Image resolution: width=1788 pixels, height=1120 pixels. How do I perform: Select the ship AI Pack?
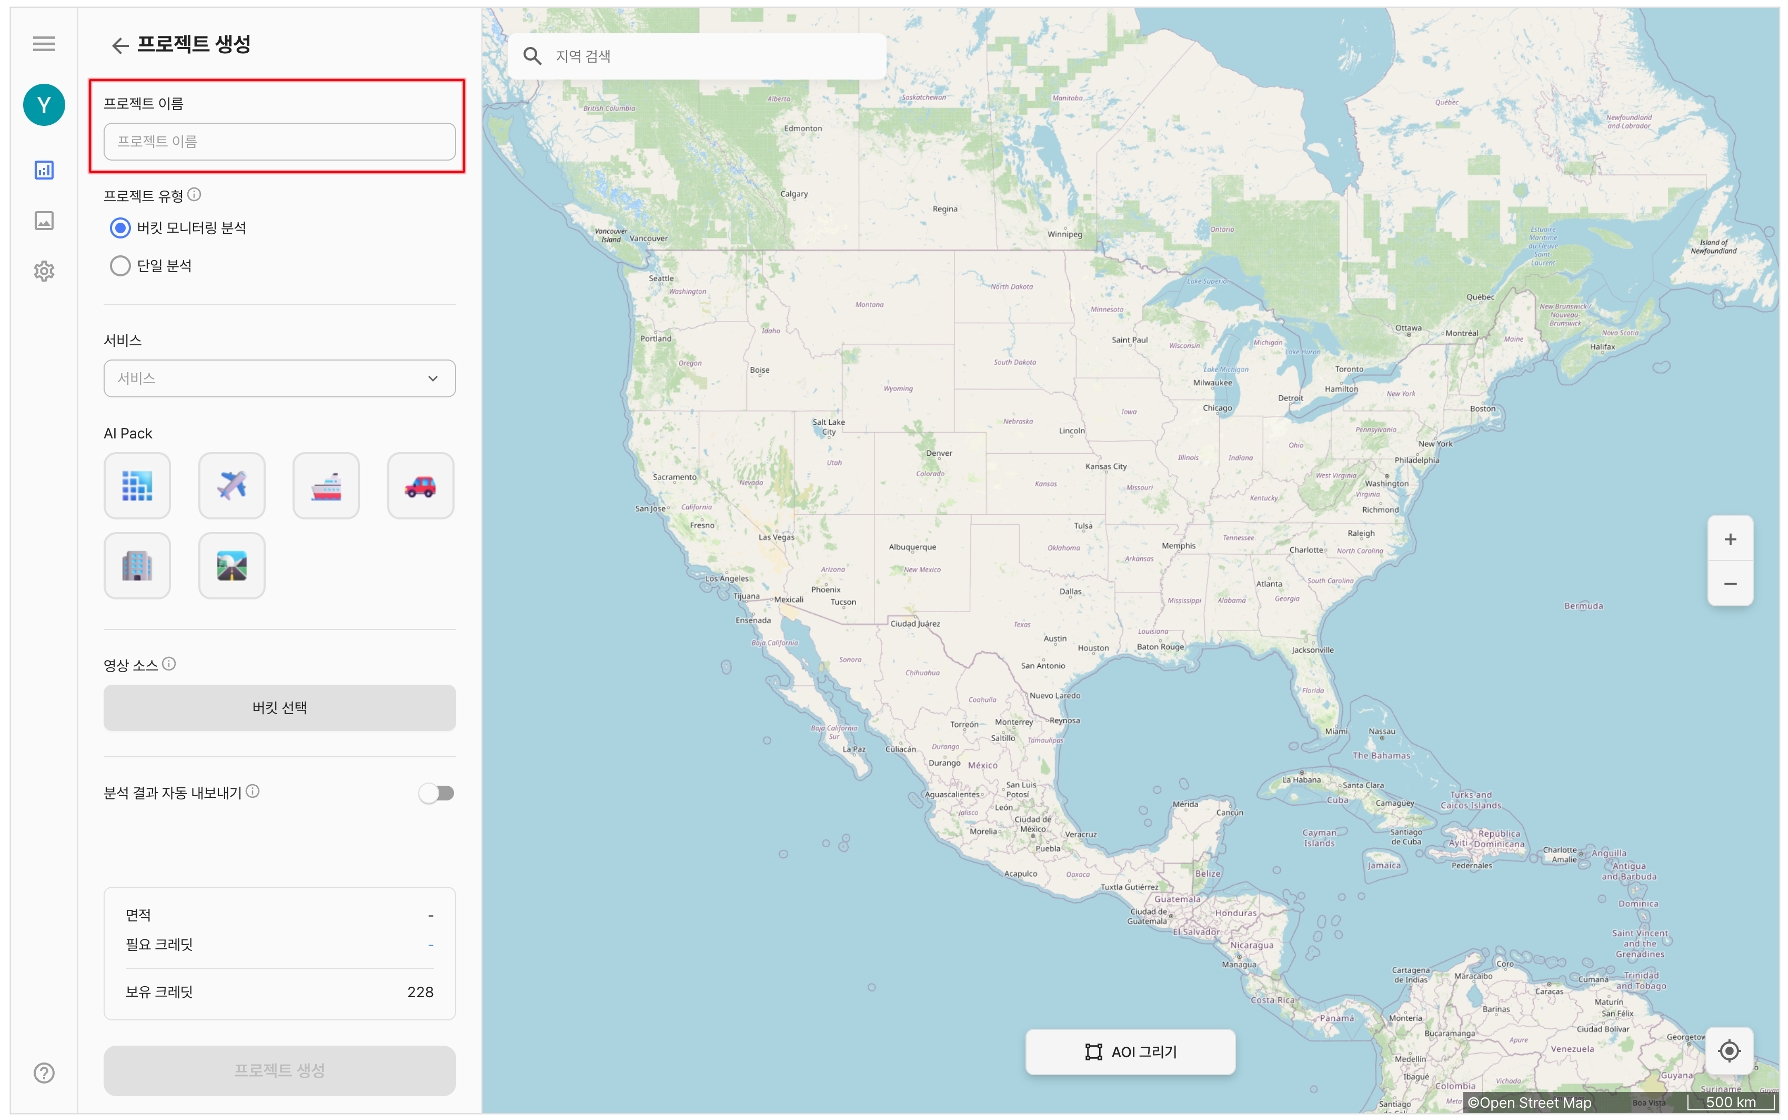coord(326,486)
